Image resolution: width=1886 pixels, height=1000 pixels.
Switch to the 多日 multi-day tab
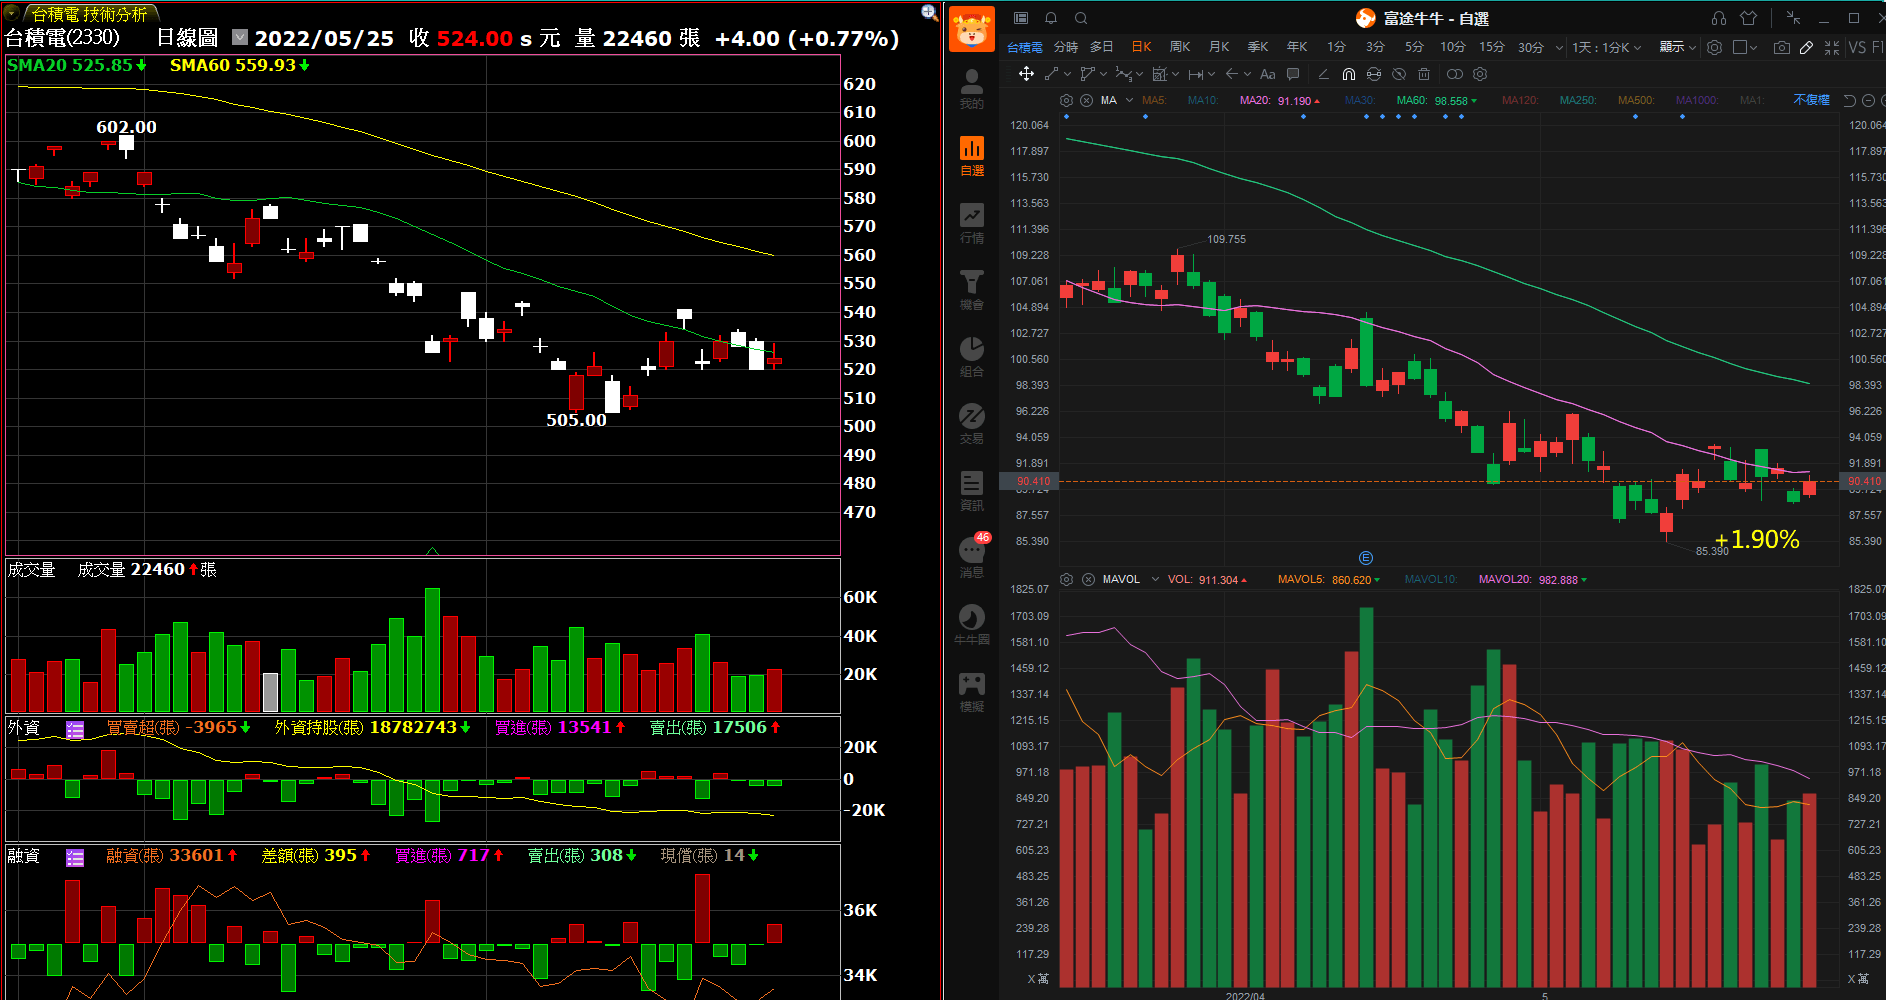pyautogui.click(x=1102, y=47)
